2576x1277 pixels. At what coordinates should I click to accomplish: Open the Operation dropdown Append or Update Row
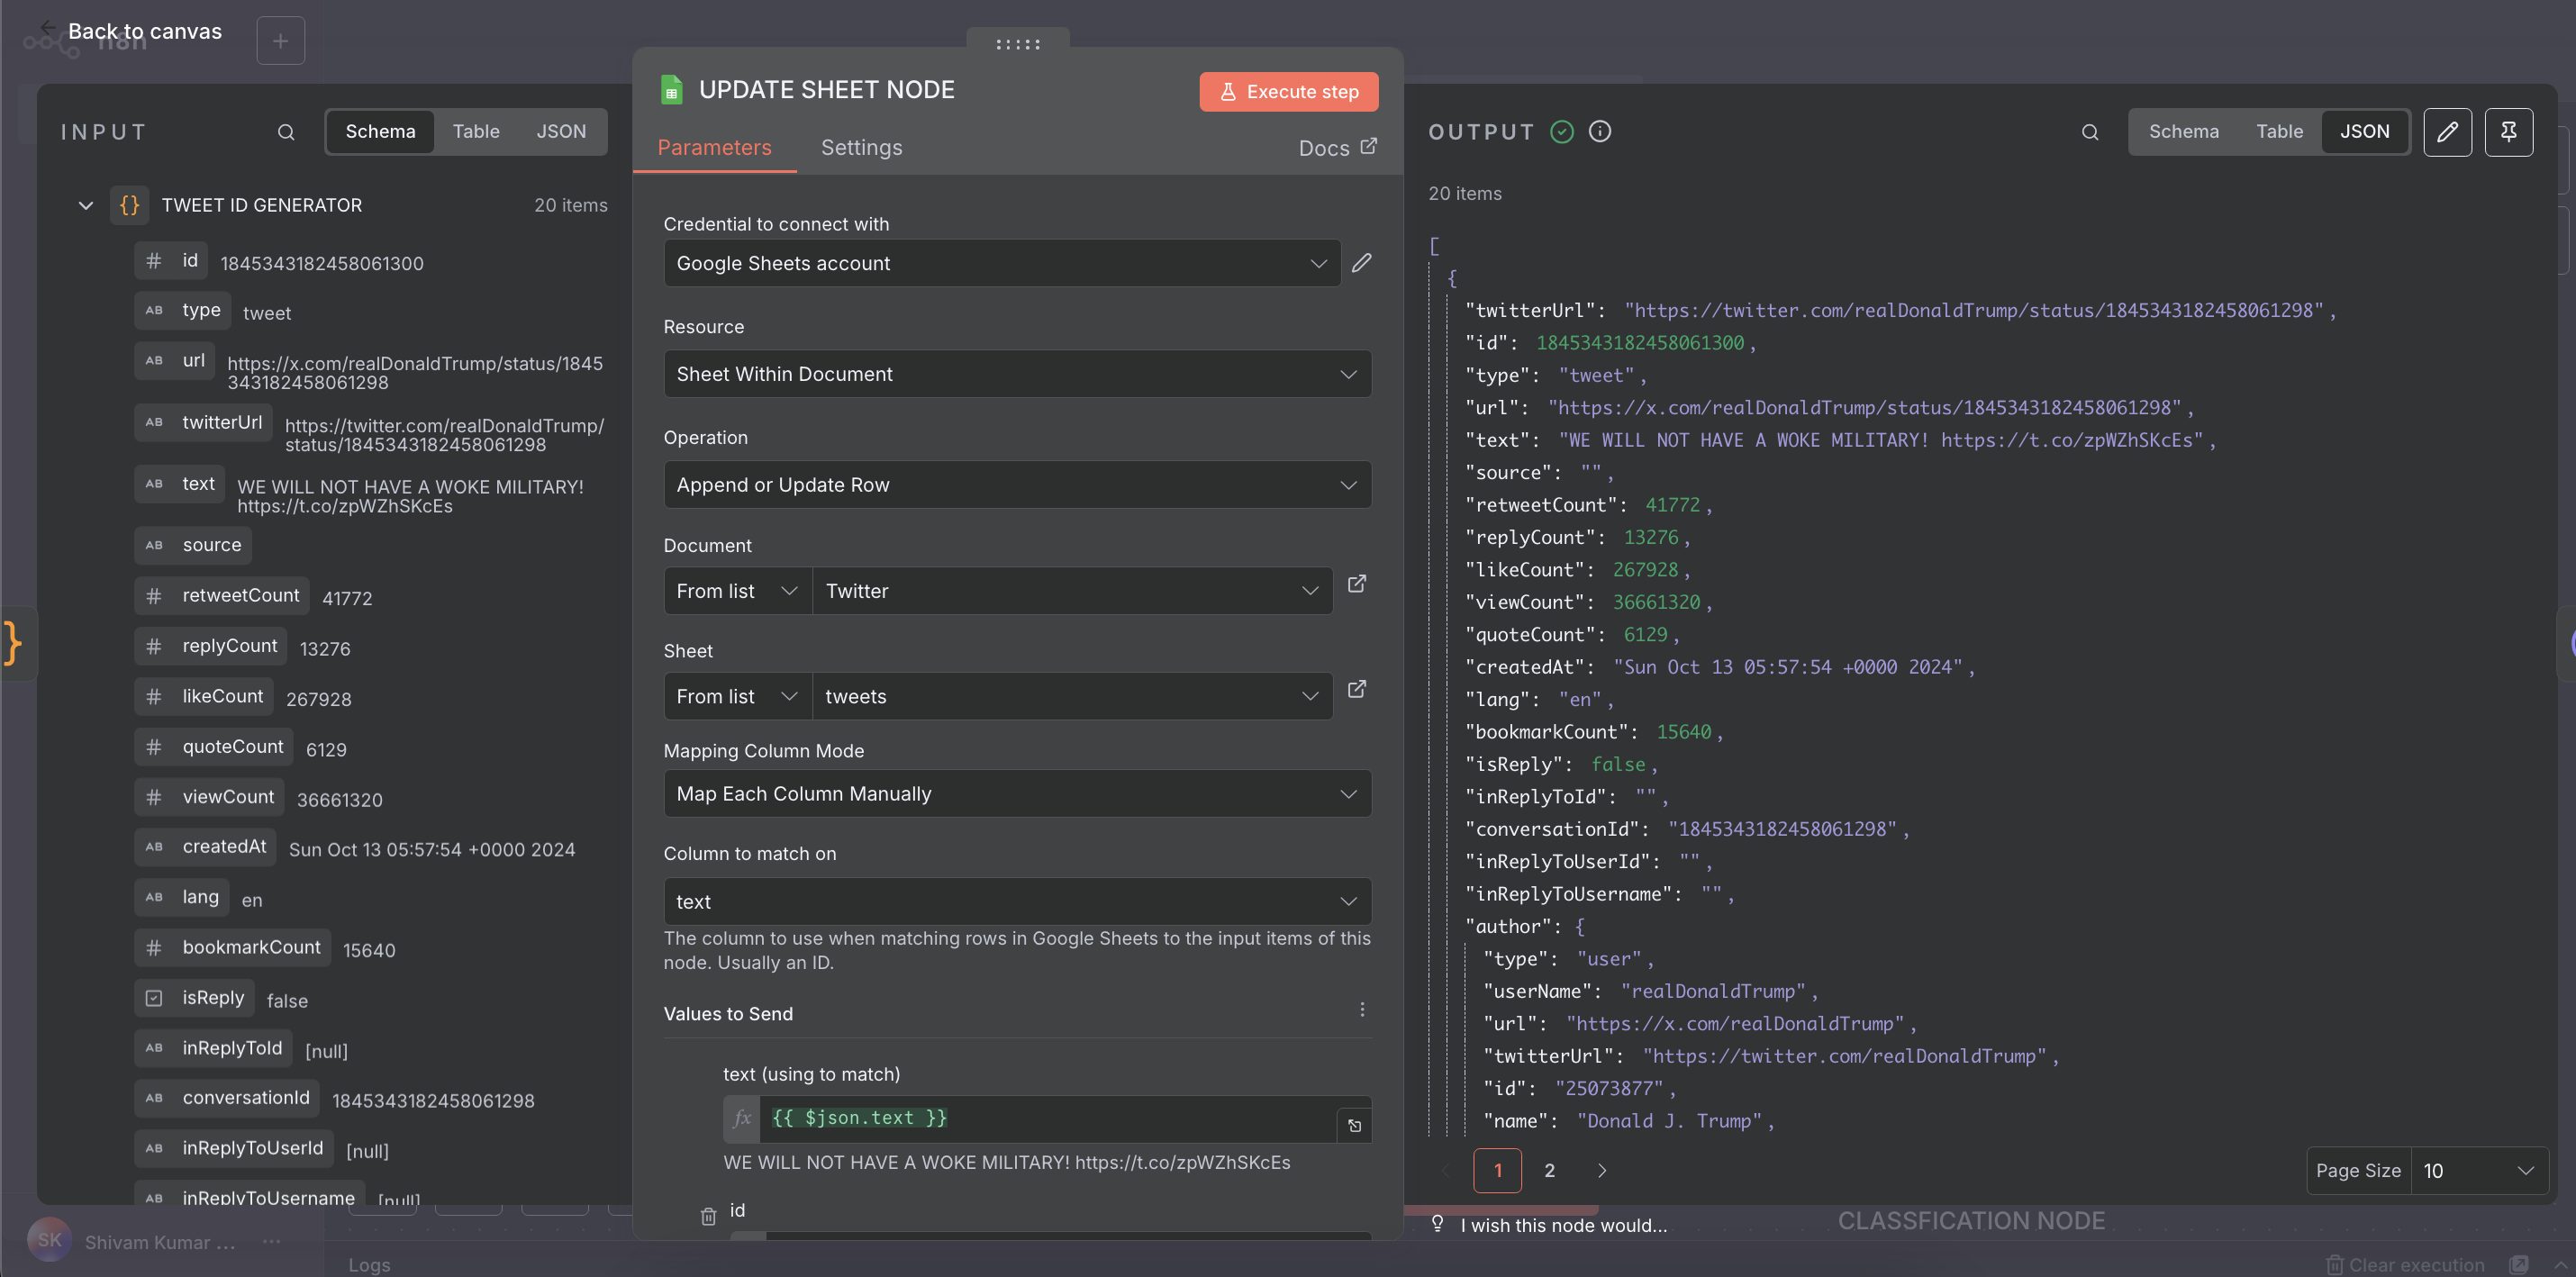pos(1016,485)
